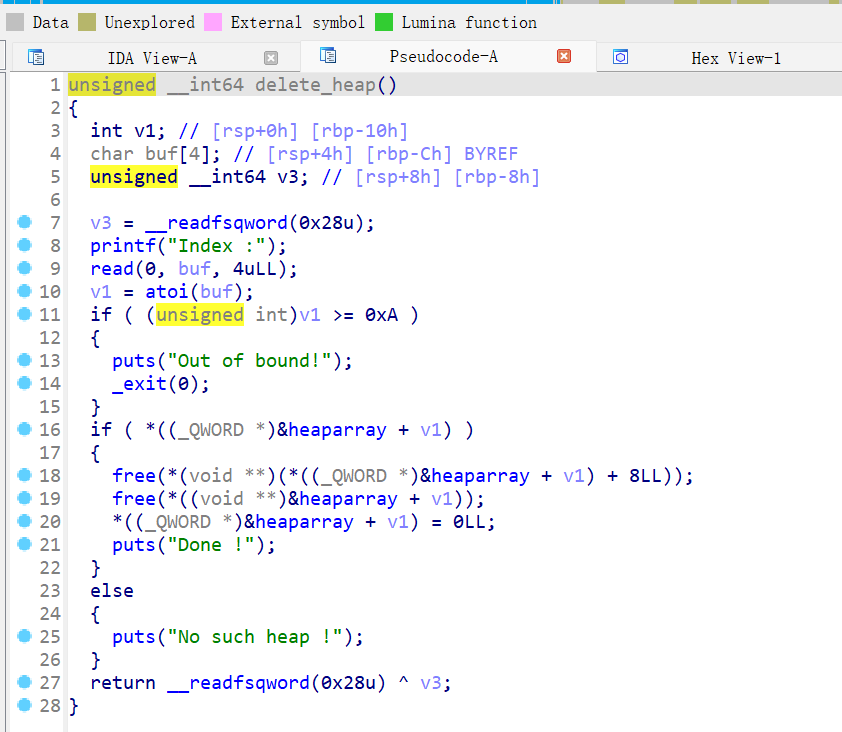The width and height of the screenshot is (842, 732).
Task: Click the Hex View-1 tab icon
Action: pyautogui.click(x=620, y=58)
